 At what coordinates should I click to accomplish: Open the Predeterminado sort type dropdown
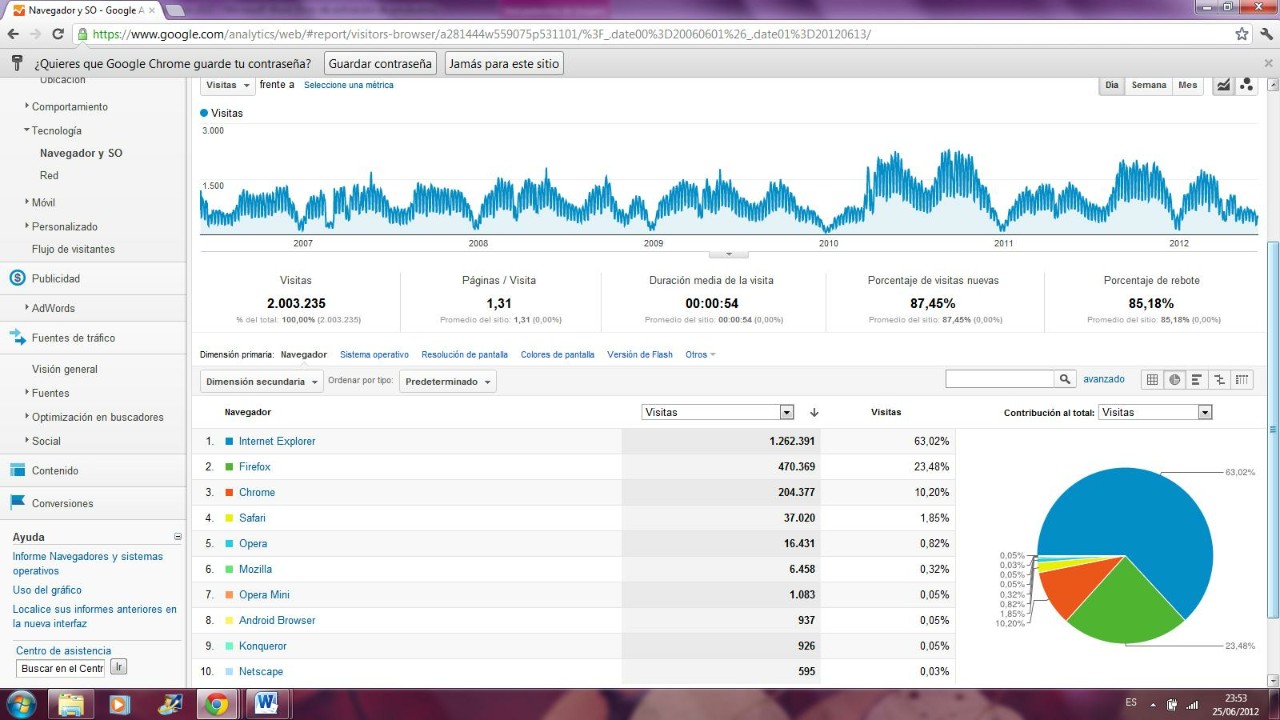click(x=448, y=382)
